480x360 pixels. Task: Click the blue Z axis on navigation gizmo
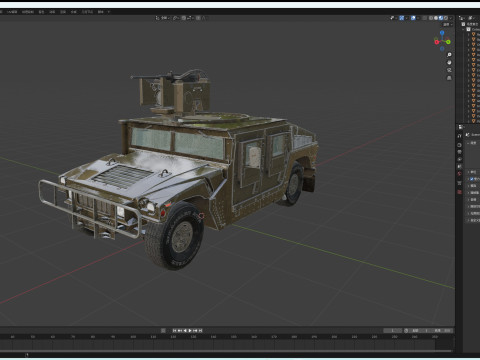click(442, 33)
